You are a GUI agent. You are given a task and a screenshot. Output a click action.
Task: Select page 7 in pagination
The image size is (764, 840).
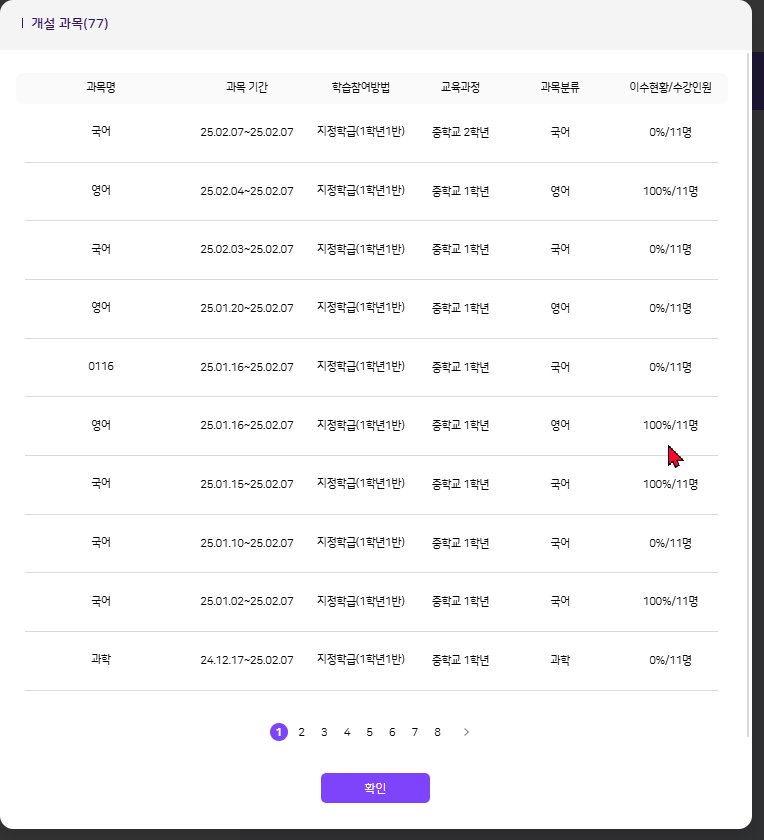(415, 732)
